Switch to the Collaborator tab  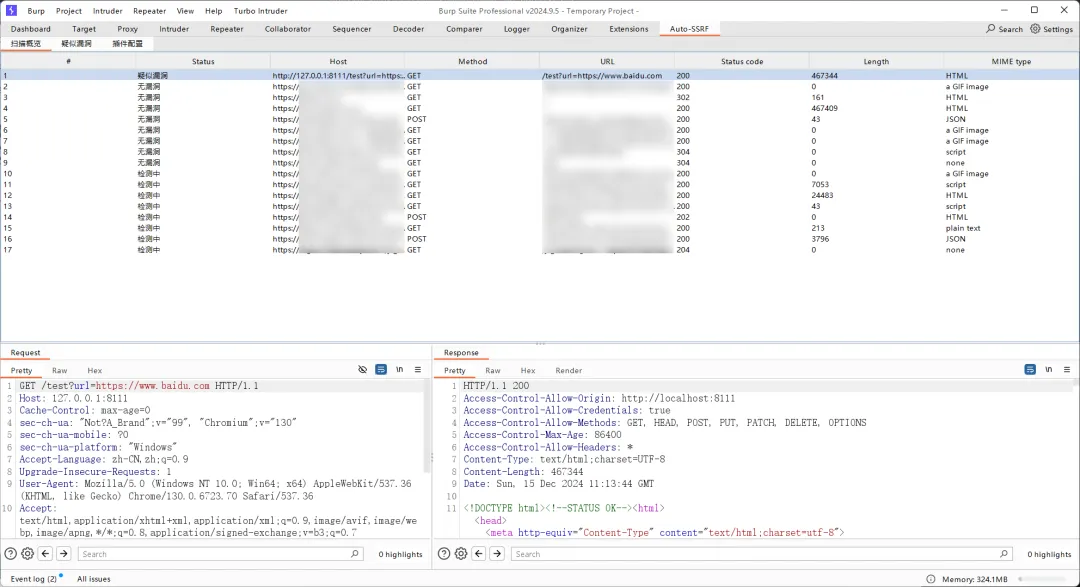[288, 29]
